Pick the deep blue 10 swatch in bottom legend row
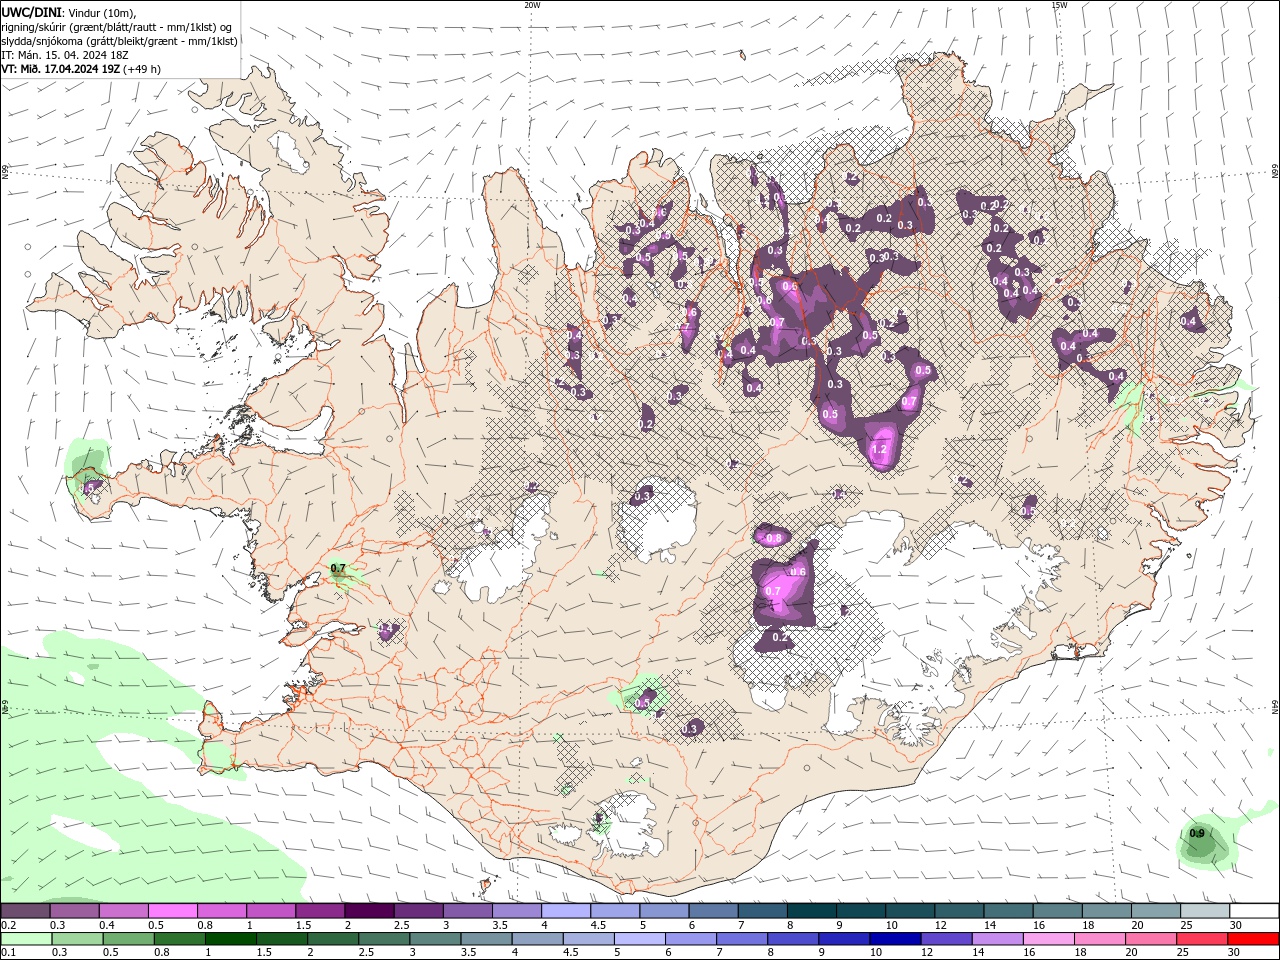This screenshot has height=960, width=1280. coord(895,939)
